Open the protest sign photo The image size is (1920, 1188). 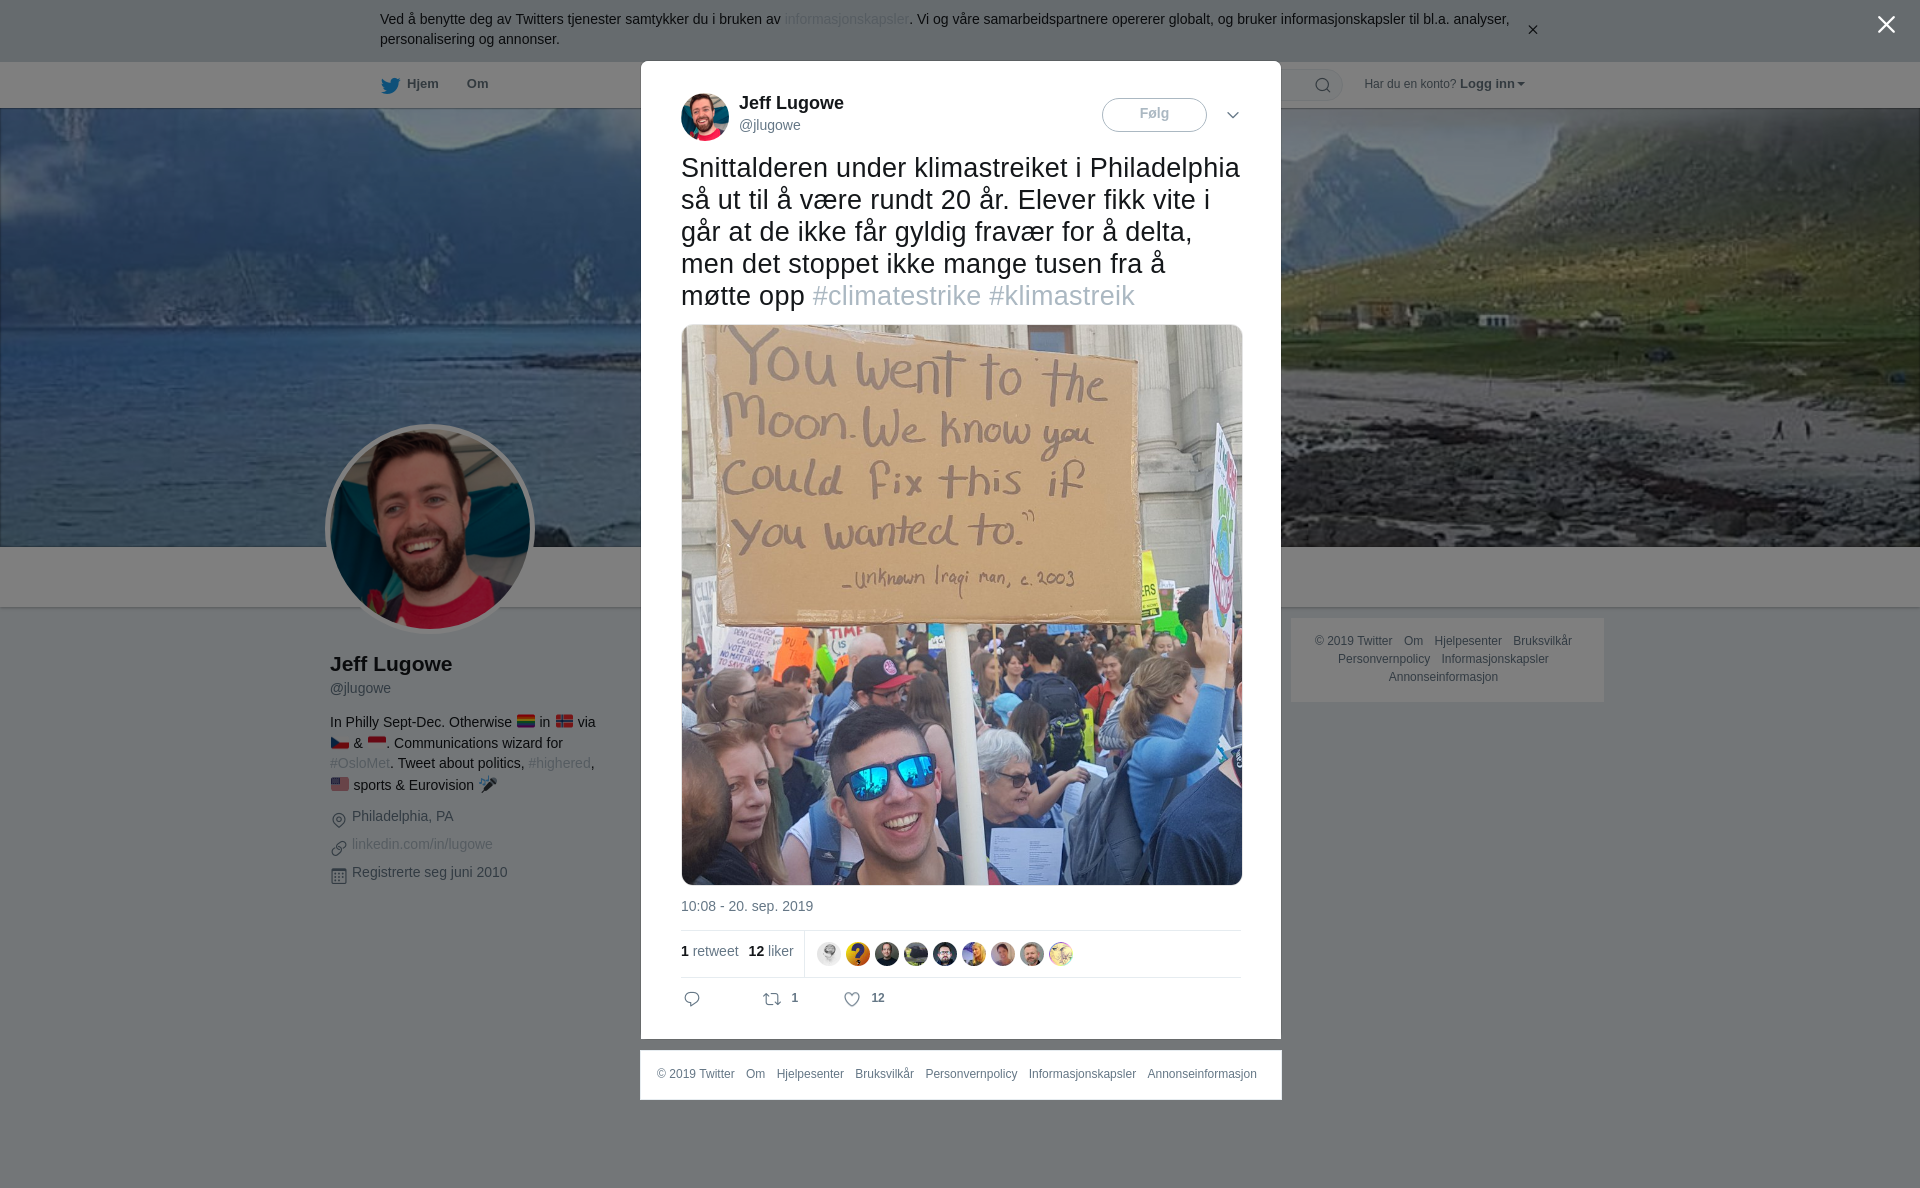tap(962, 605)
